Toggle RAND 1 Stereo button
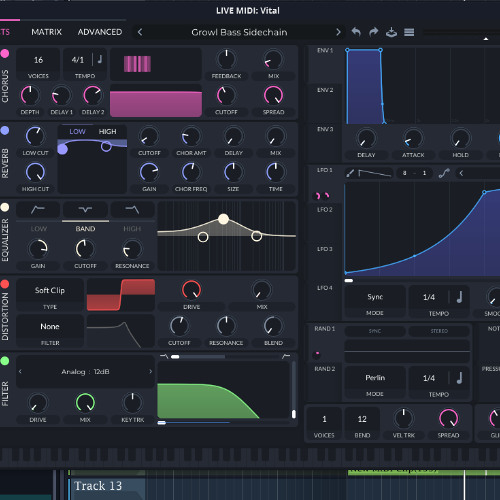This screenshot has height=500, width=500. pos(439,331)
